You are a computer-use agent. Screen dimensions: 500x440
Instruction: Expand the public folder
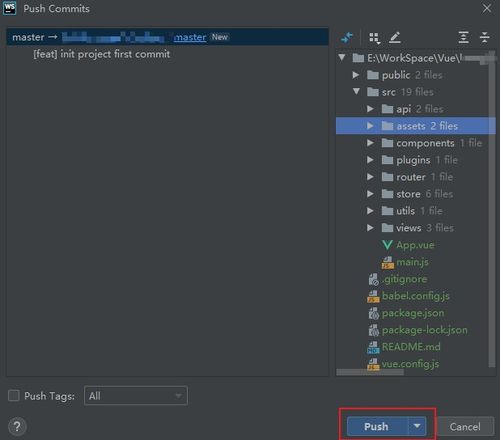356,75
